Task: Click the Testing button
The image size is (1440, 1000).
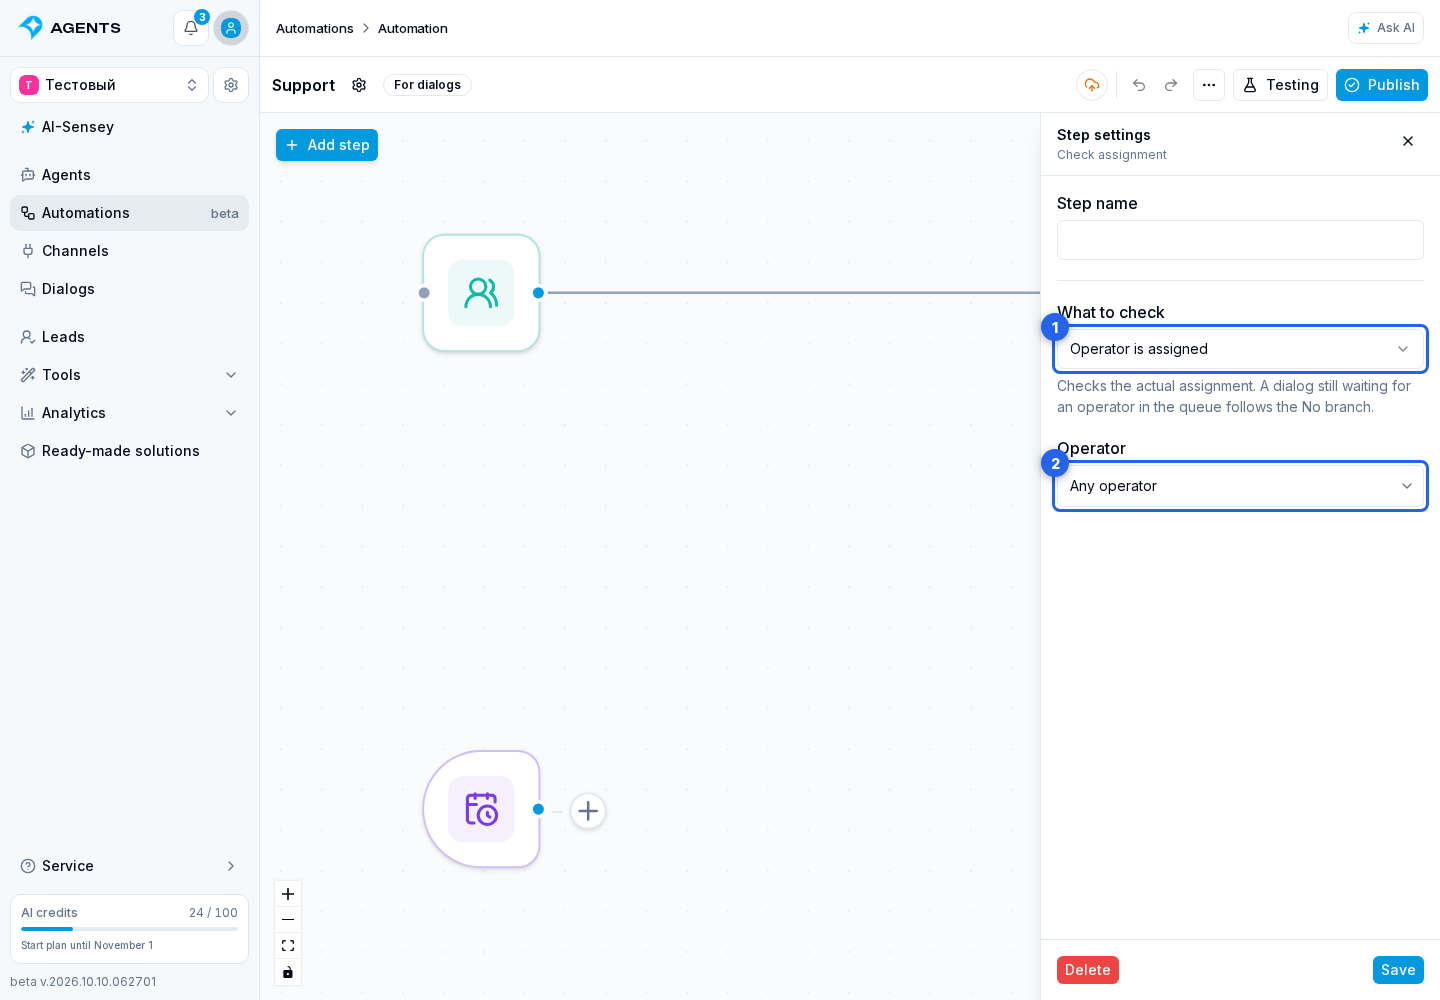Action: pyautogui.click(x=1280, y=85)
